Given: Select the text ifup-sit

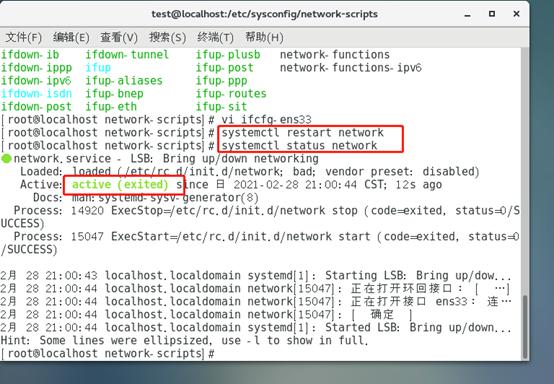Looking at the screenshot, I should click(222, 107).
